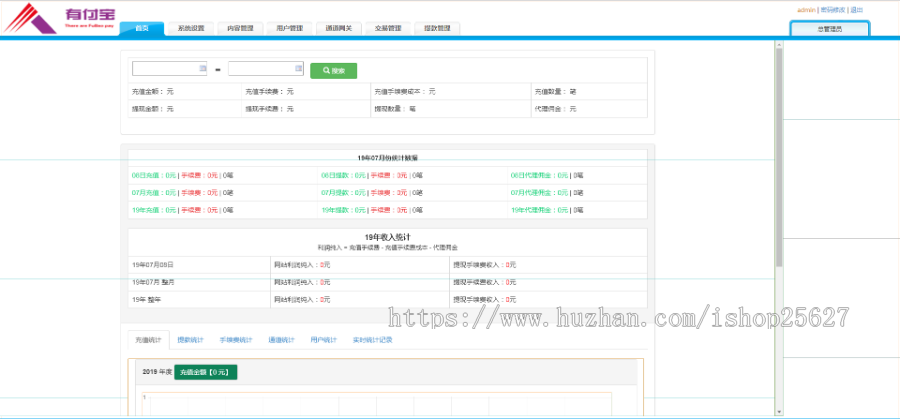Image resolution: width=900 pixels, height=419 pixels.
Task: Click the admin username link
Action: 806,10
